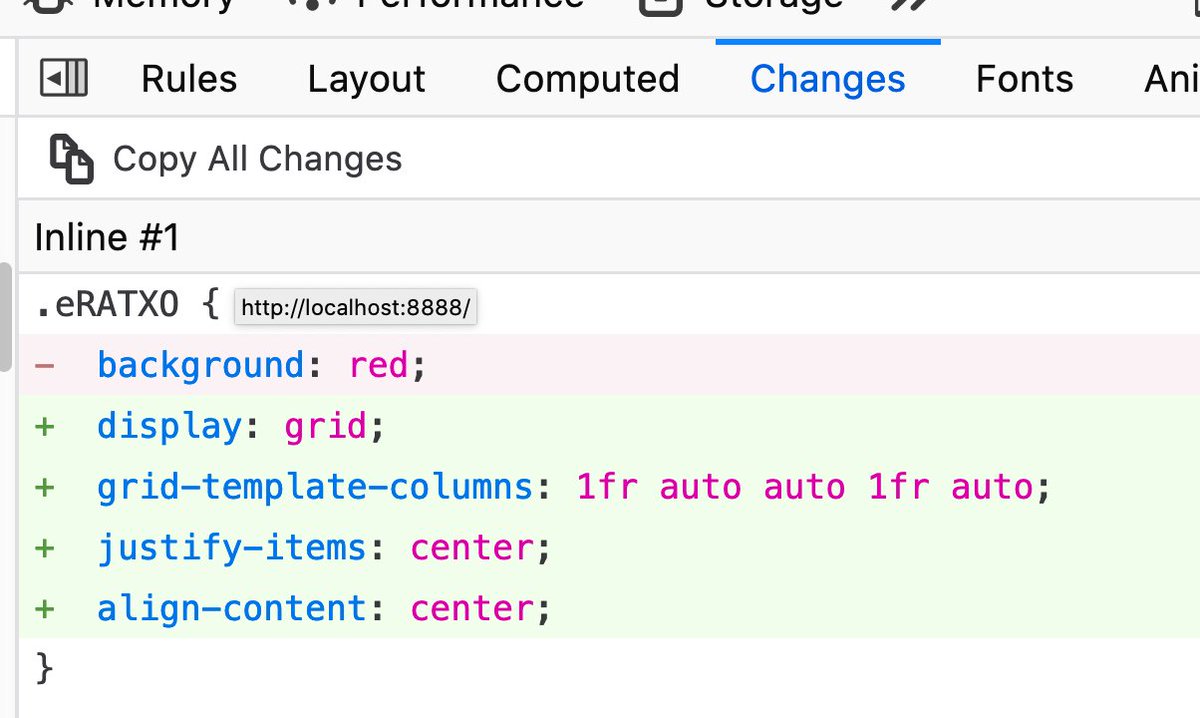This screenshot has height=718, width=1200.
Task: Open the http://localhost:8888/ source link
Action: 356,308
